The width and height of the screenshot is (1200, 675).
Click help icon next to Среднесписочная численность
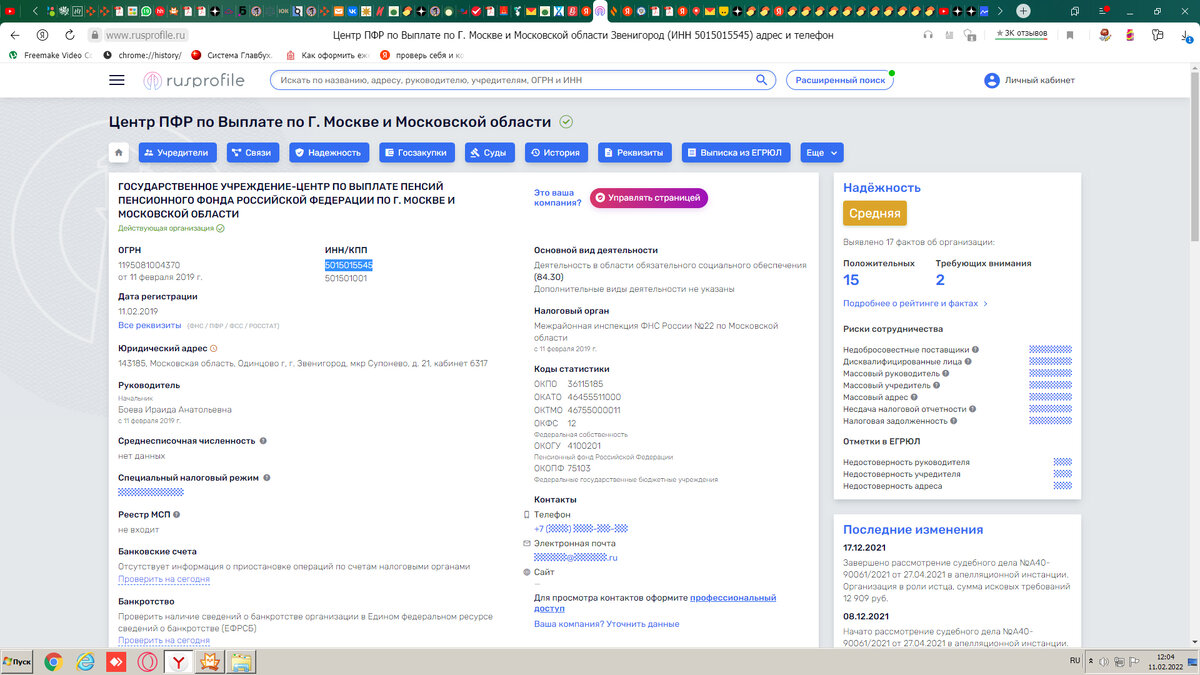tap(264, 440)
